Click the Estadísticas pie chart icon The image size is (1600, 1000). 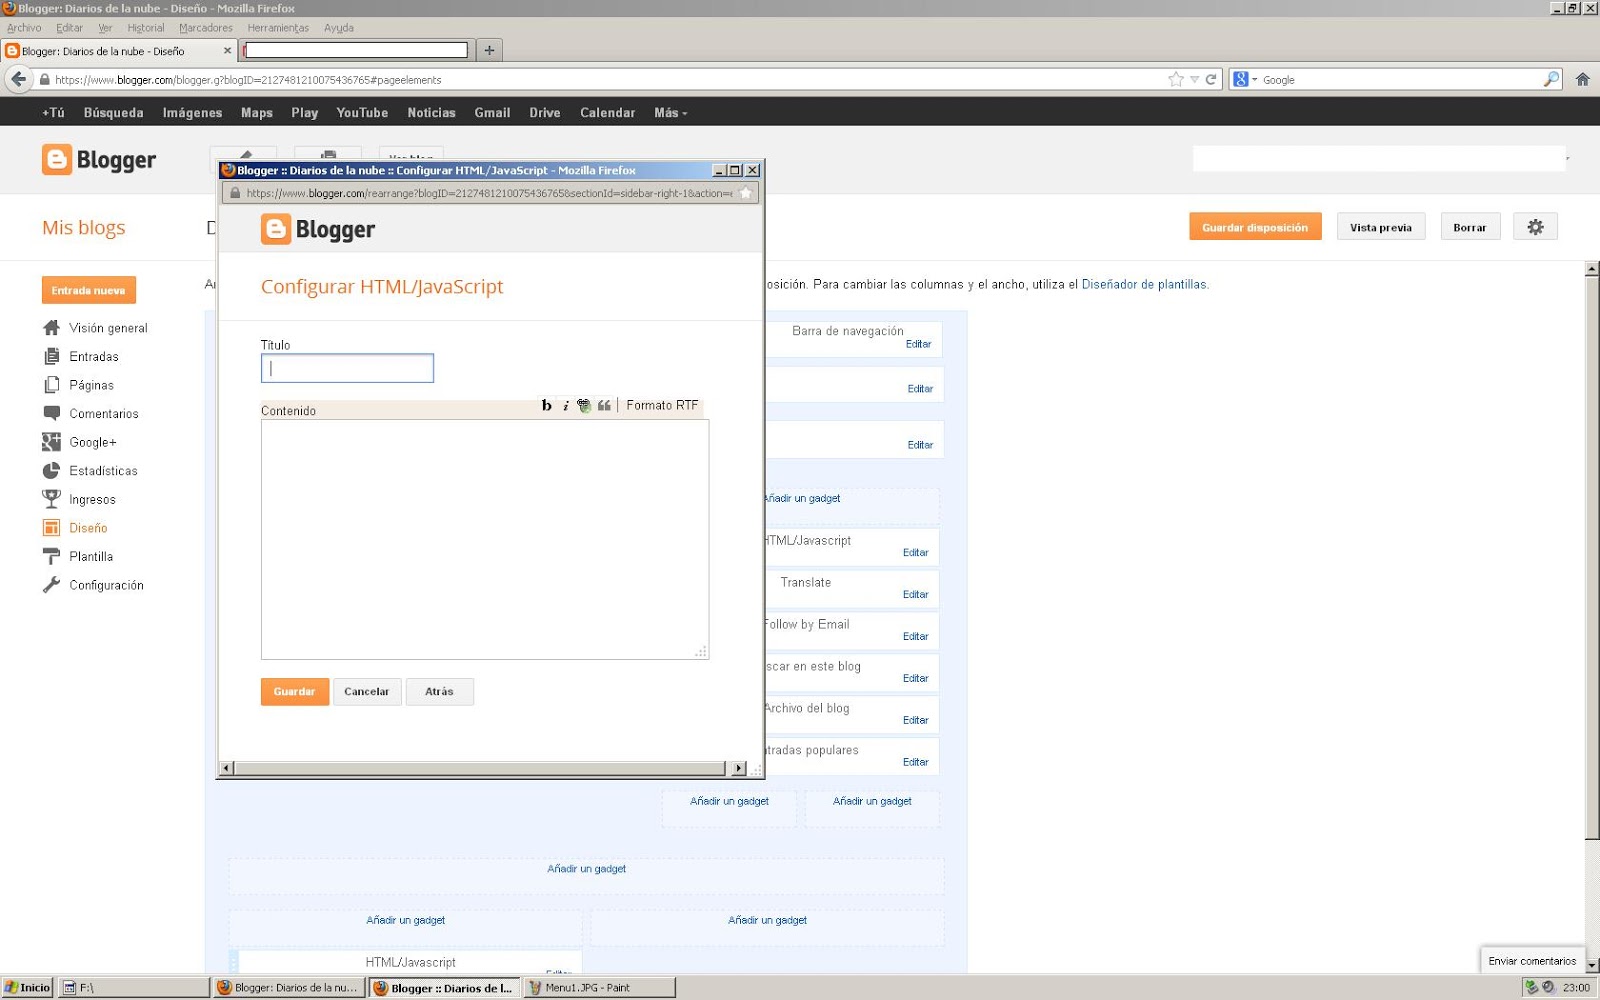tap(52, 471)
